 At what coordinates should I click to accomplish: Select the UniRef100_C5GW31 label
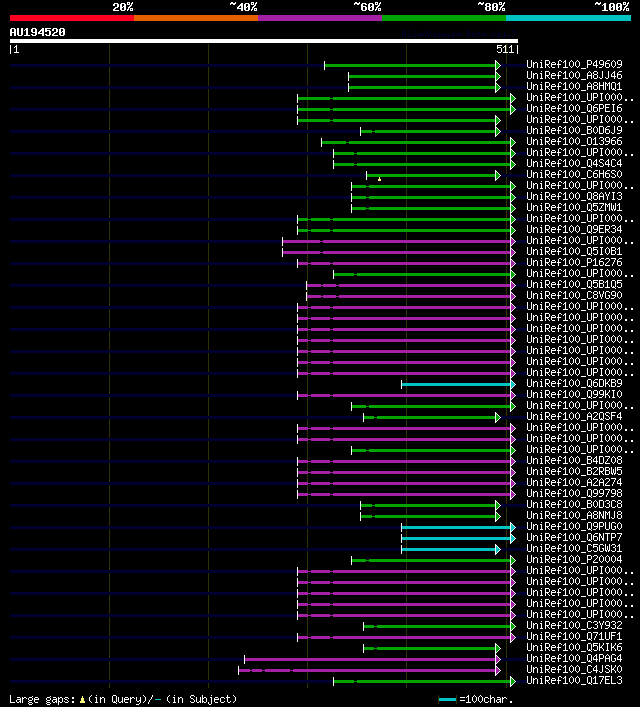[x=574, y=548]
